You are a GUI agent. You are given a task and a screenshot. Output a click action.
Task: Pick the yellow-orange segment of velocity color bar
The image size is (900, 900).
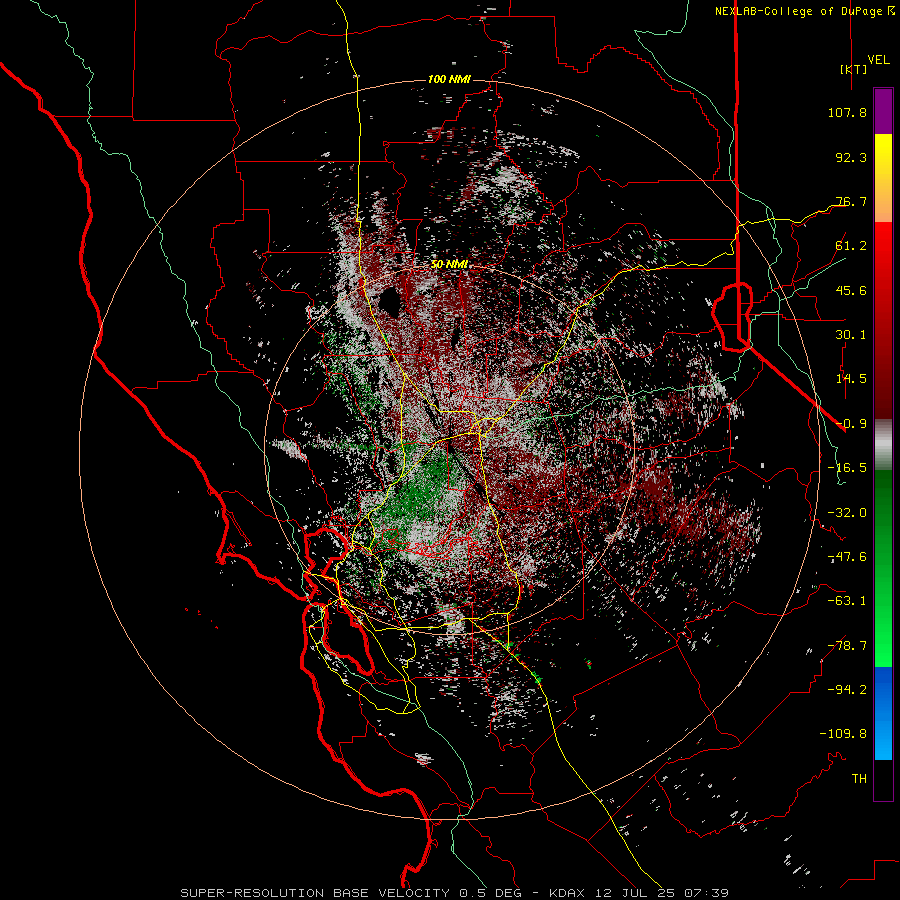(x=883, y=178)
